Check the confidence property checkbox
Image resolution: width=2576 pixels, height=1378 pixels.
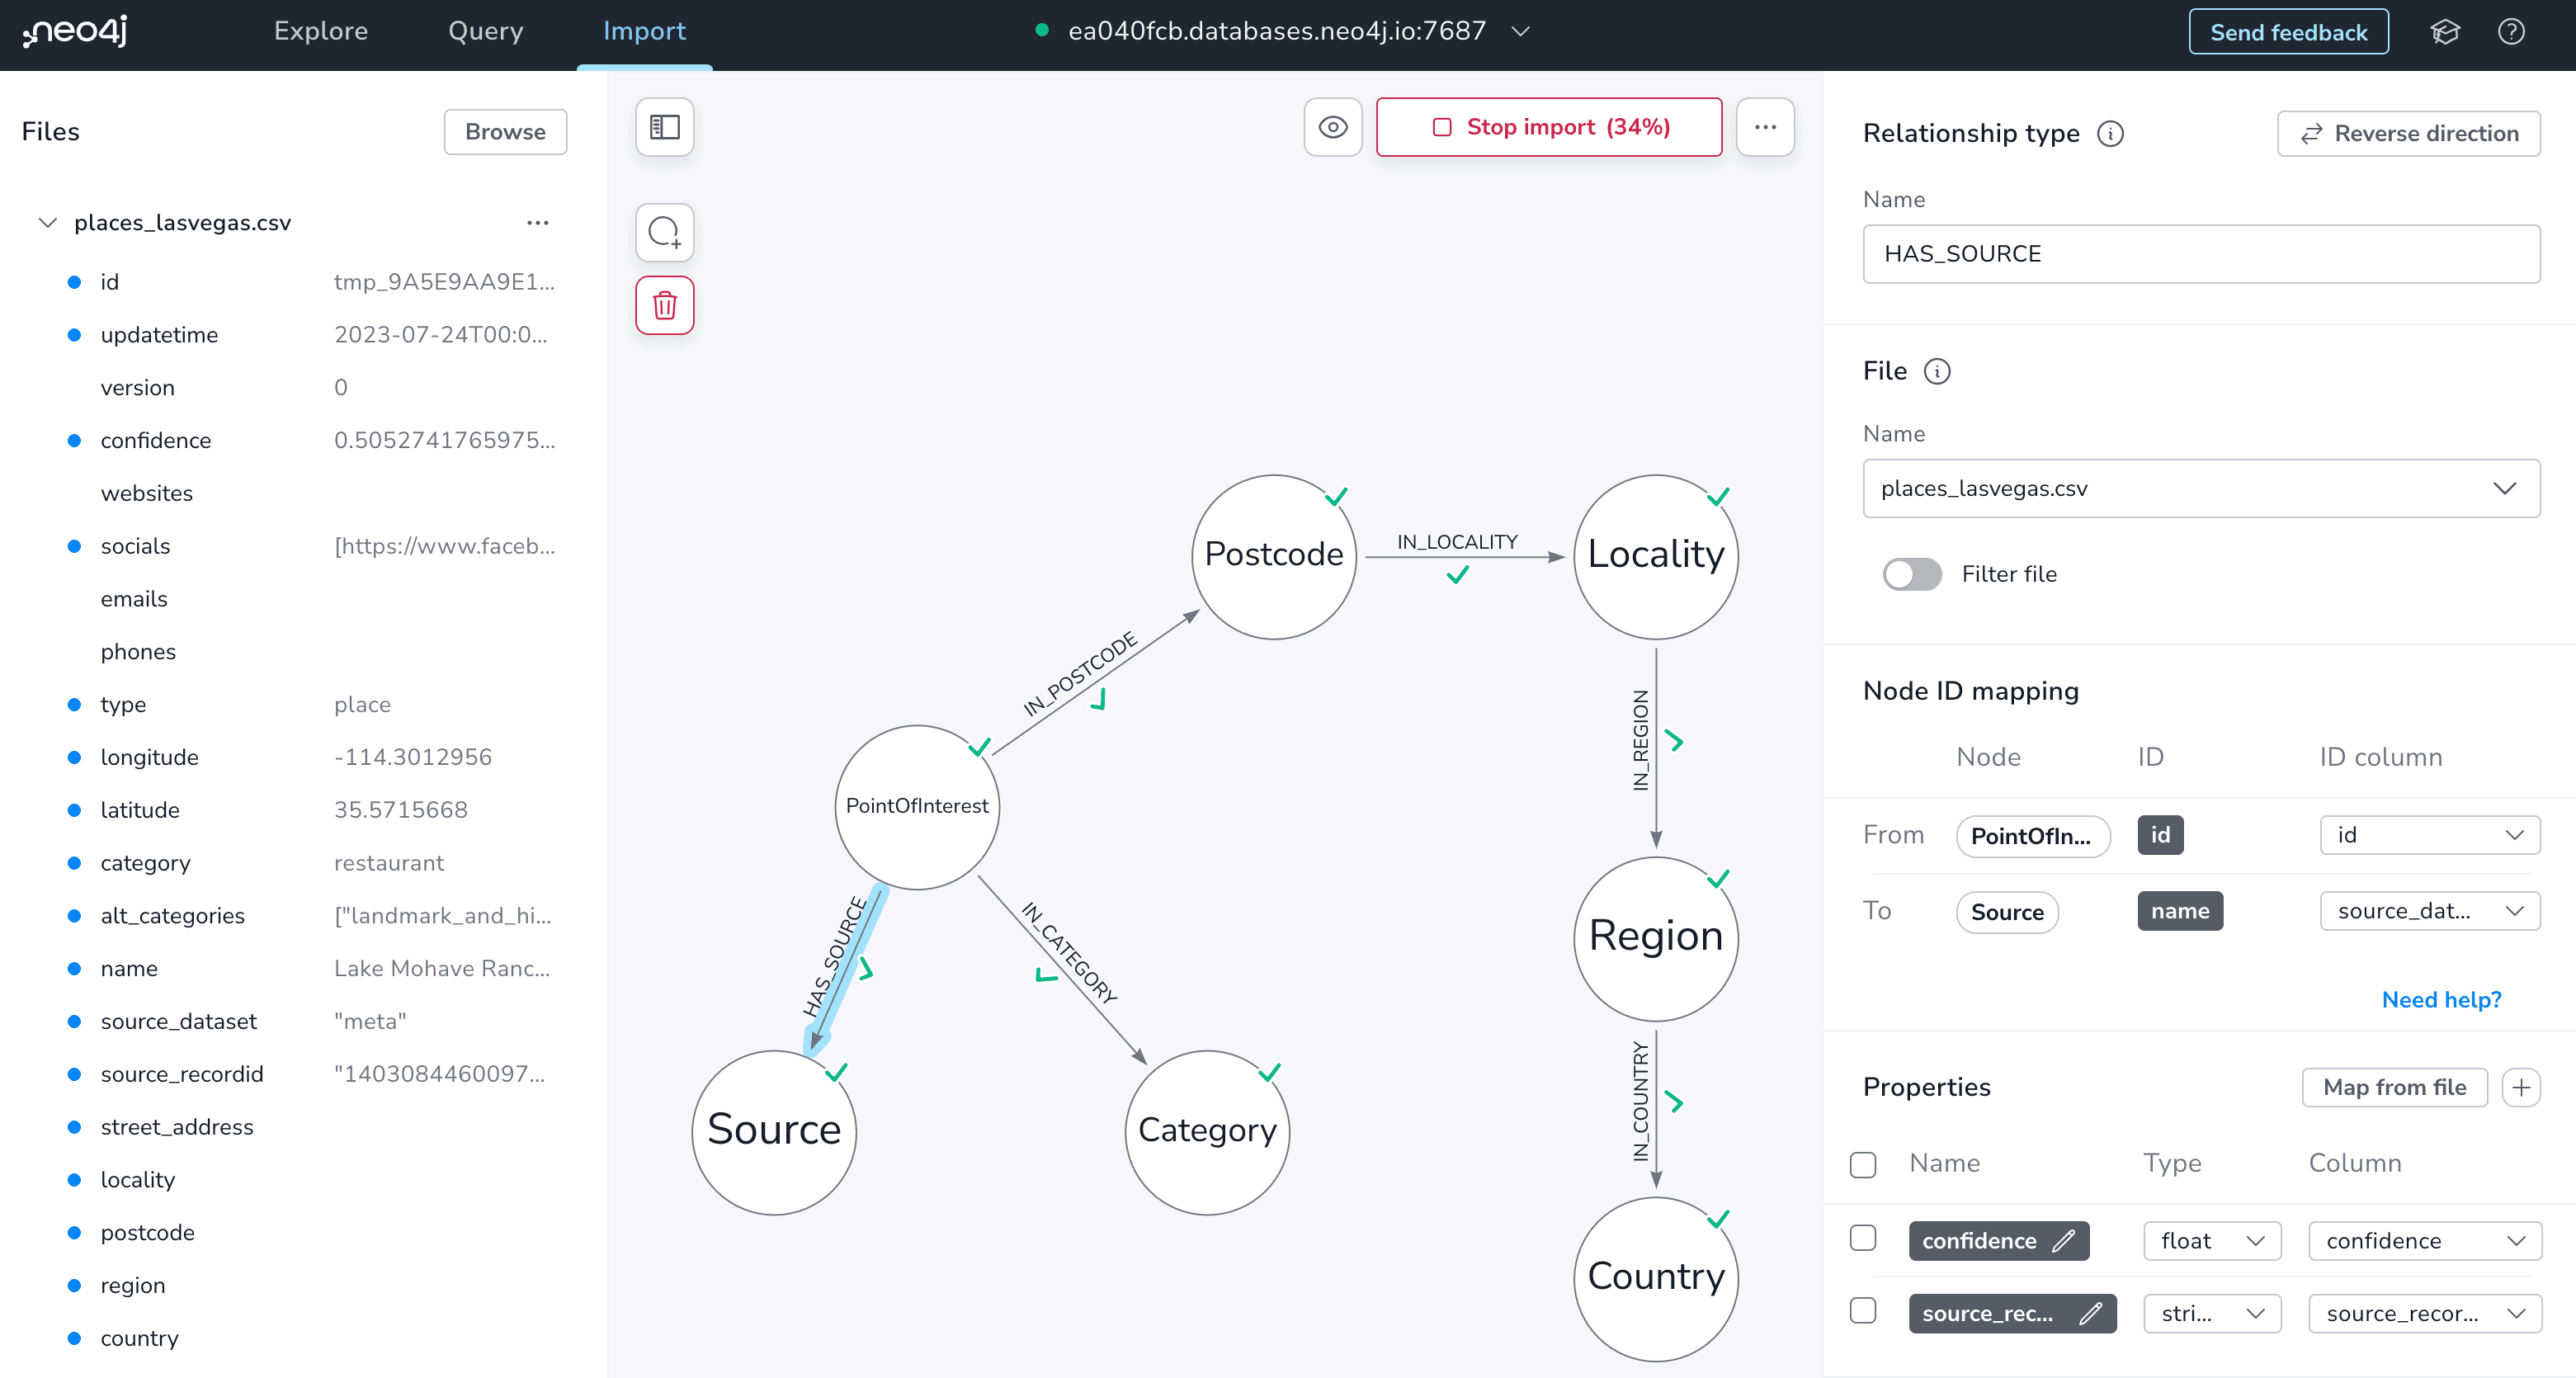coord(1863,1238)
